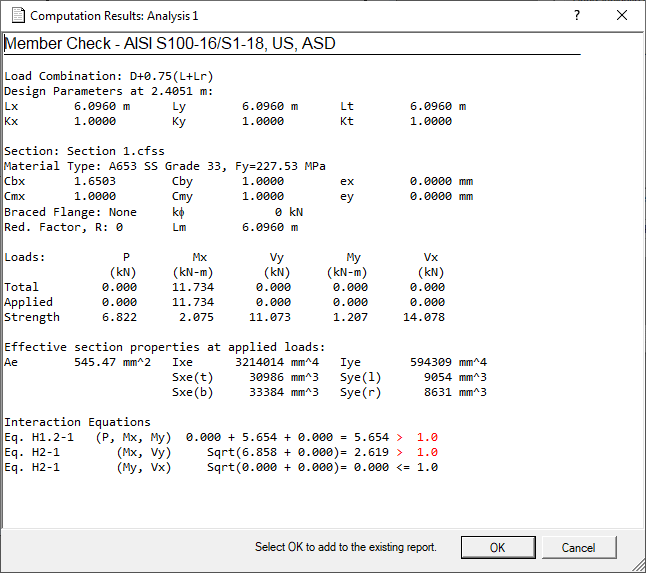Close the Computation Results dialog

622,16
